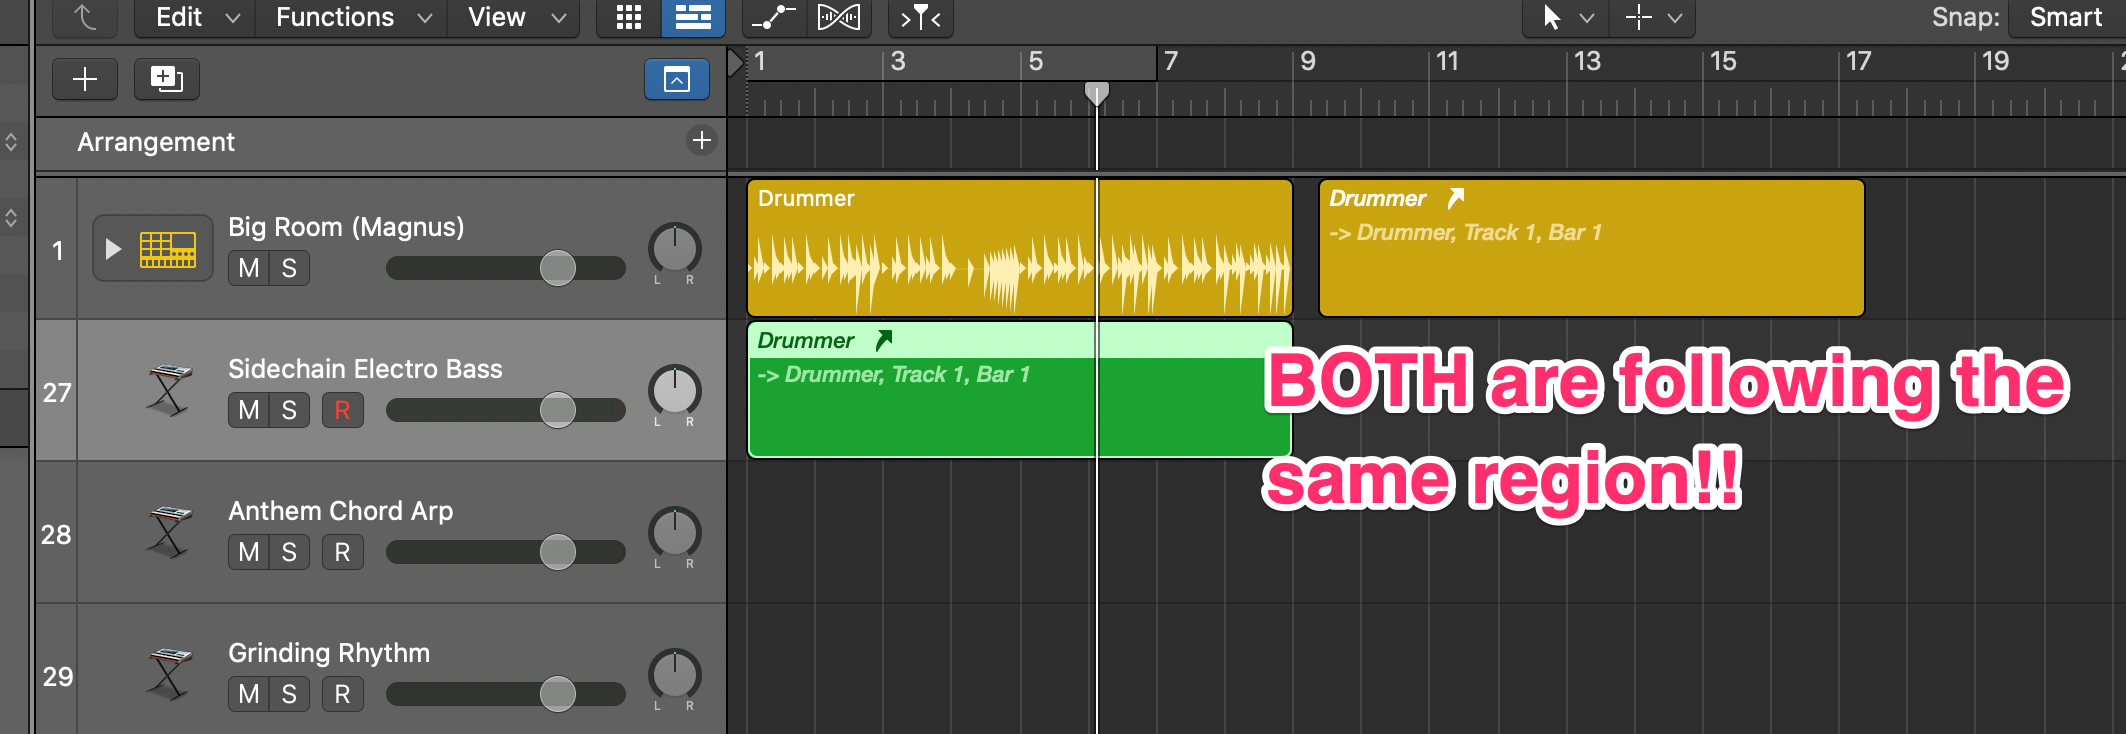The width and height of the screenshot is (2126, 734).
Task: Solo the Grinding Rhythm track
Action: [x=289, y=694]
